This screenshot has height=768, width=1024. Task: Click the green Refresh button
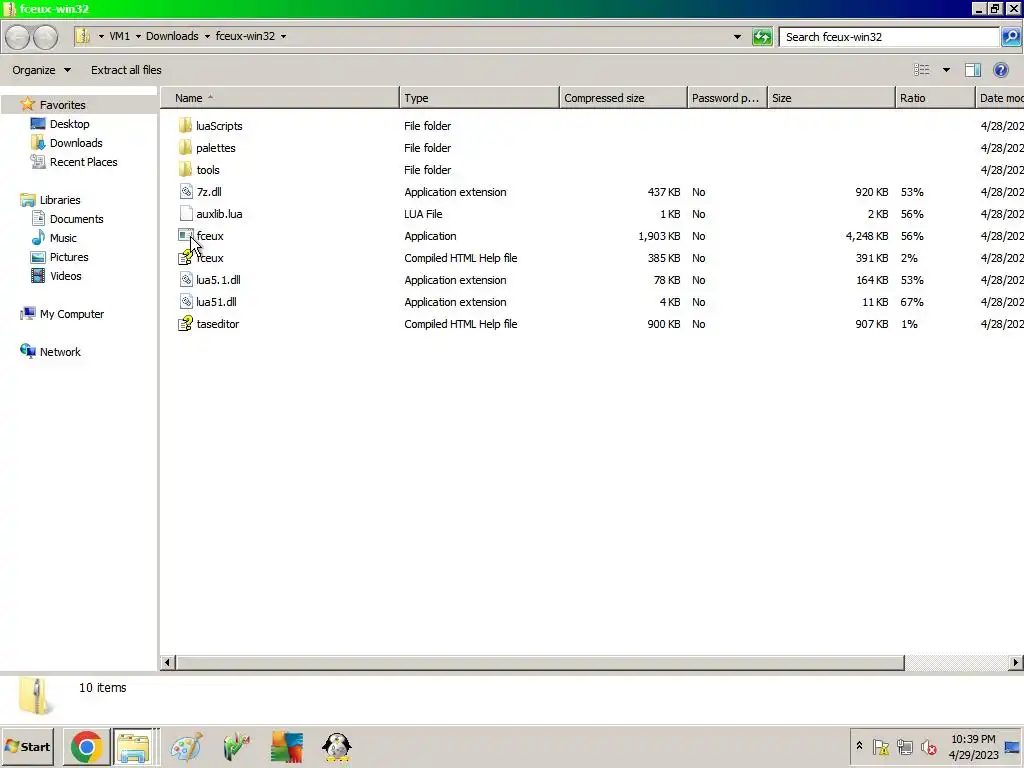click(x=762, y=37)
